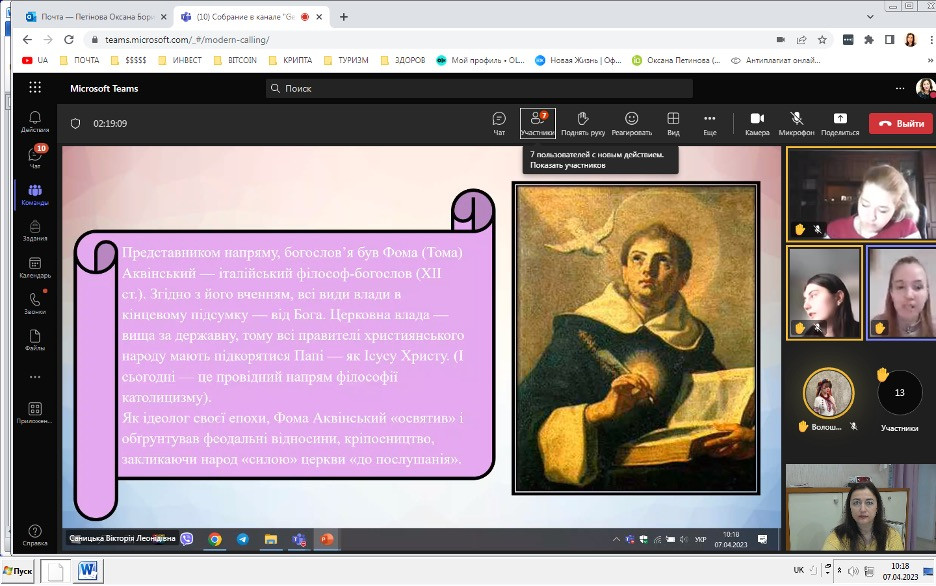This screenshot has height=586, width=936.
Task: Toggle the Камера on or off
Action: click(757, 122)
